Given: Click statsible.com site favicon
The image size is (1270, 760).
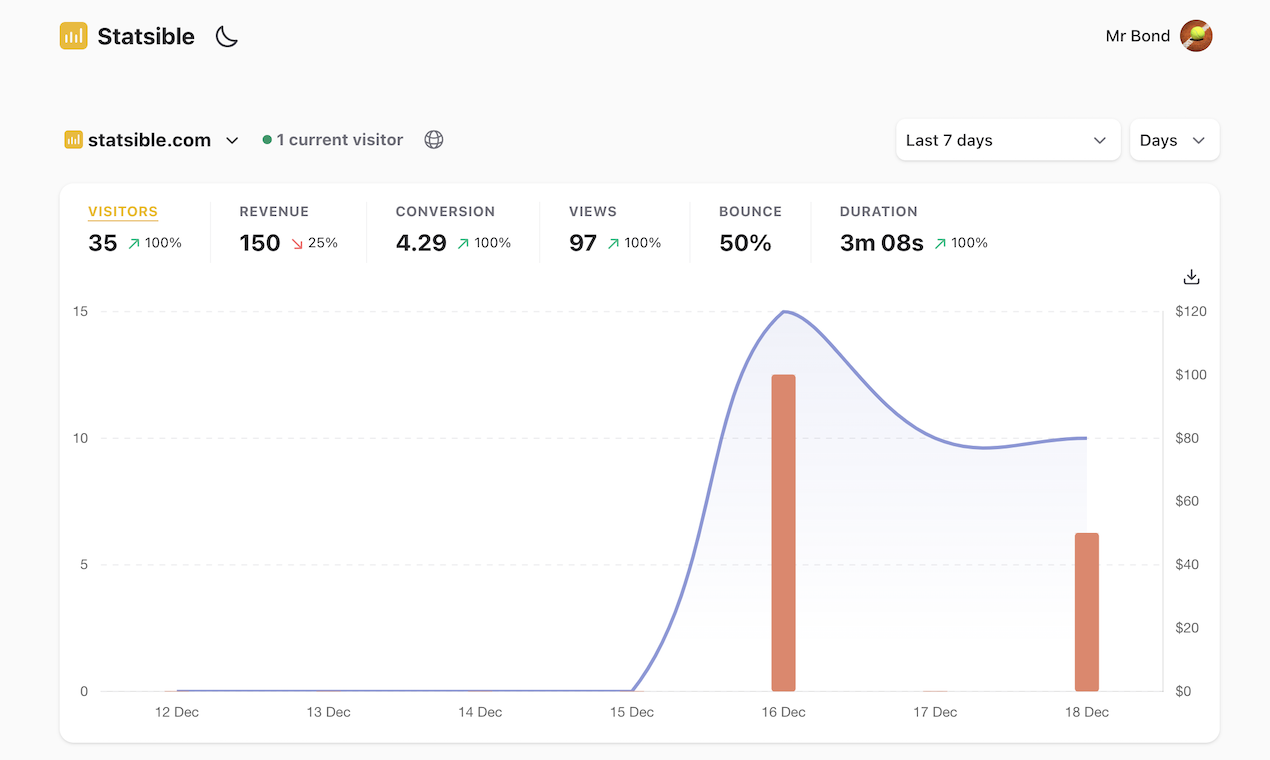Looking at the screenshot, I should point(73,140).
